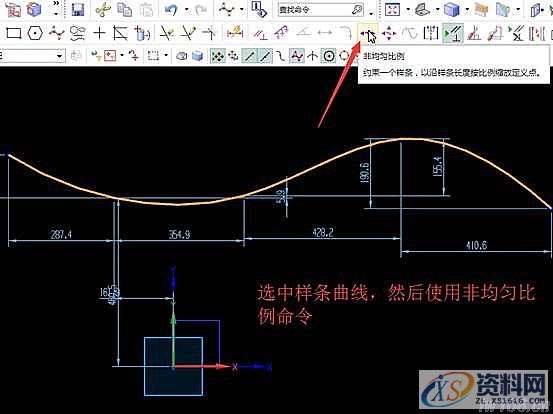Toggle the curve control-point snap option

click(x=281, y=56)
